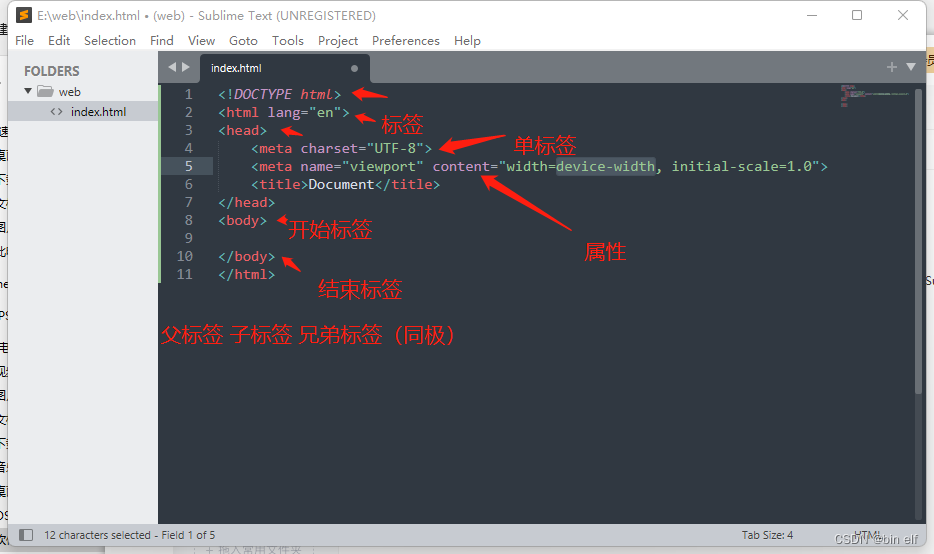Open the Selection menu
This screenshot has width=934, height=554.
click(x=110, y=41)
